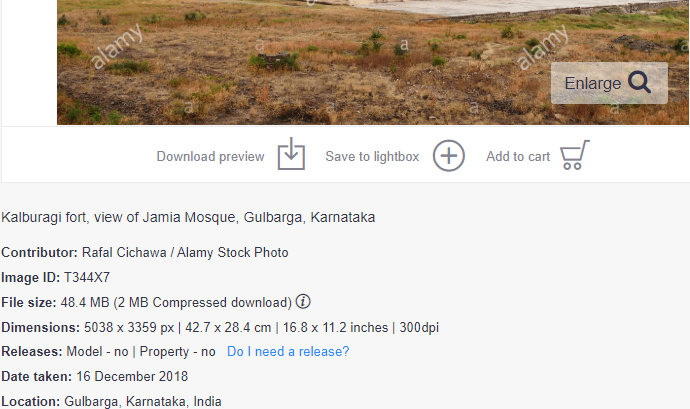Click the shopping cart icon
This screenshot has width=690, height=409.
(x=575, y=155)
